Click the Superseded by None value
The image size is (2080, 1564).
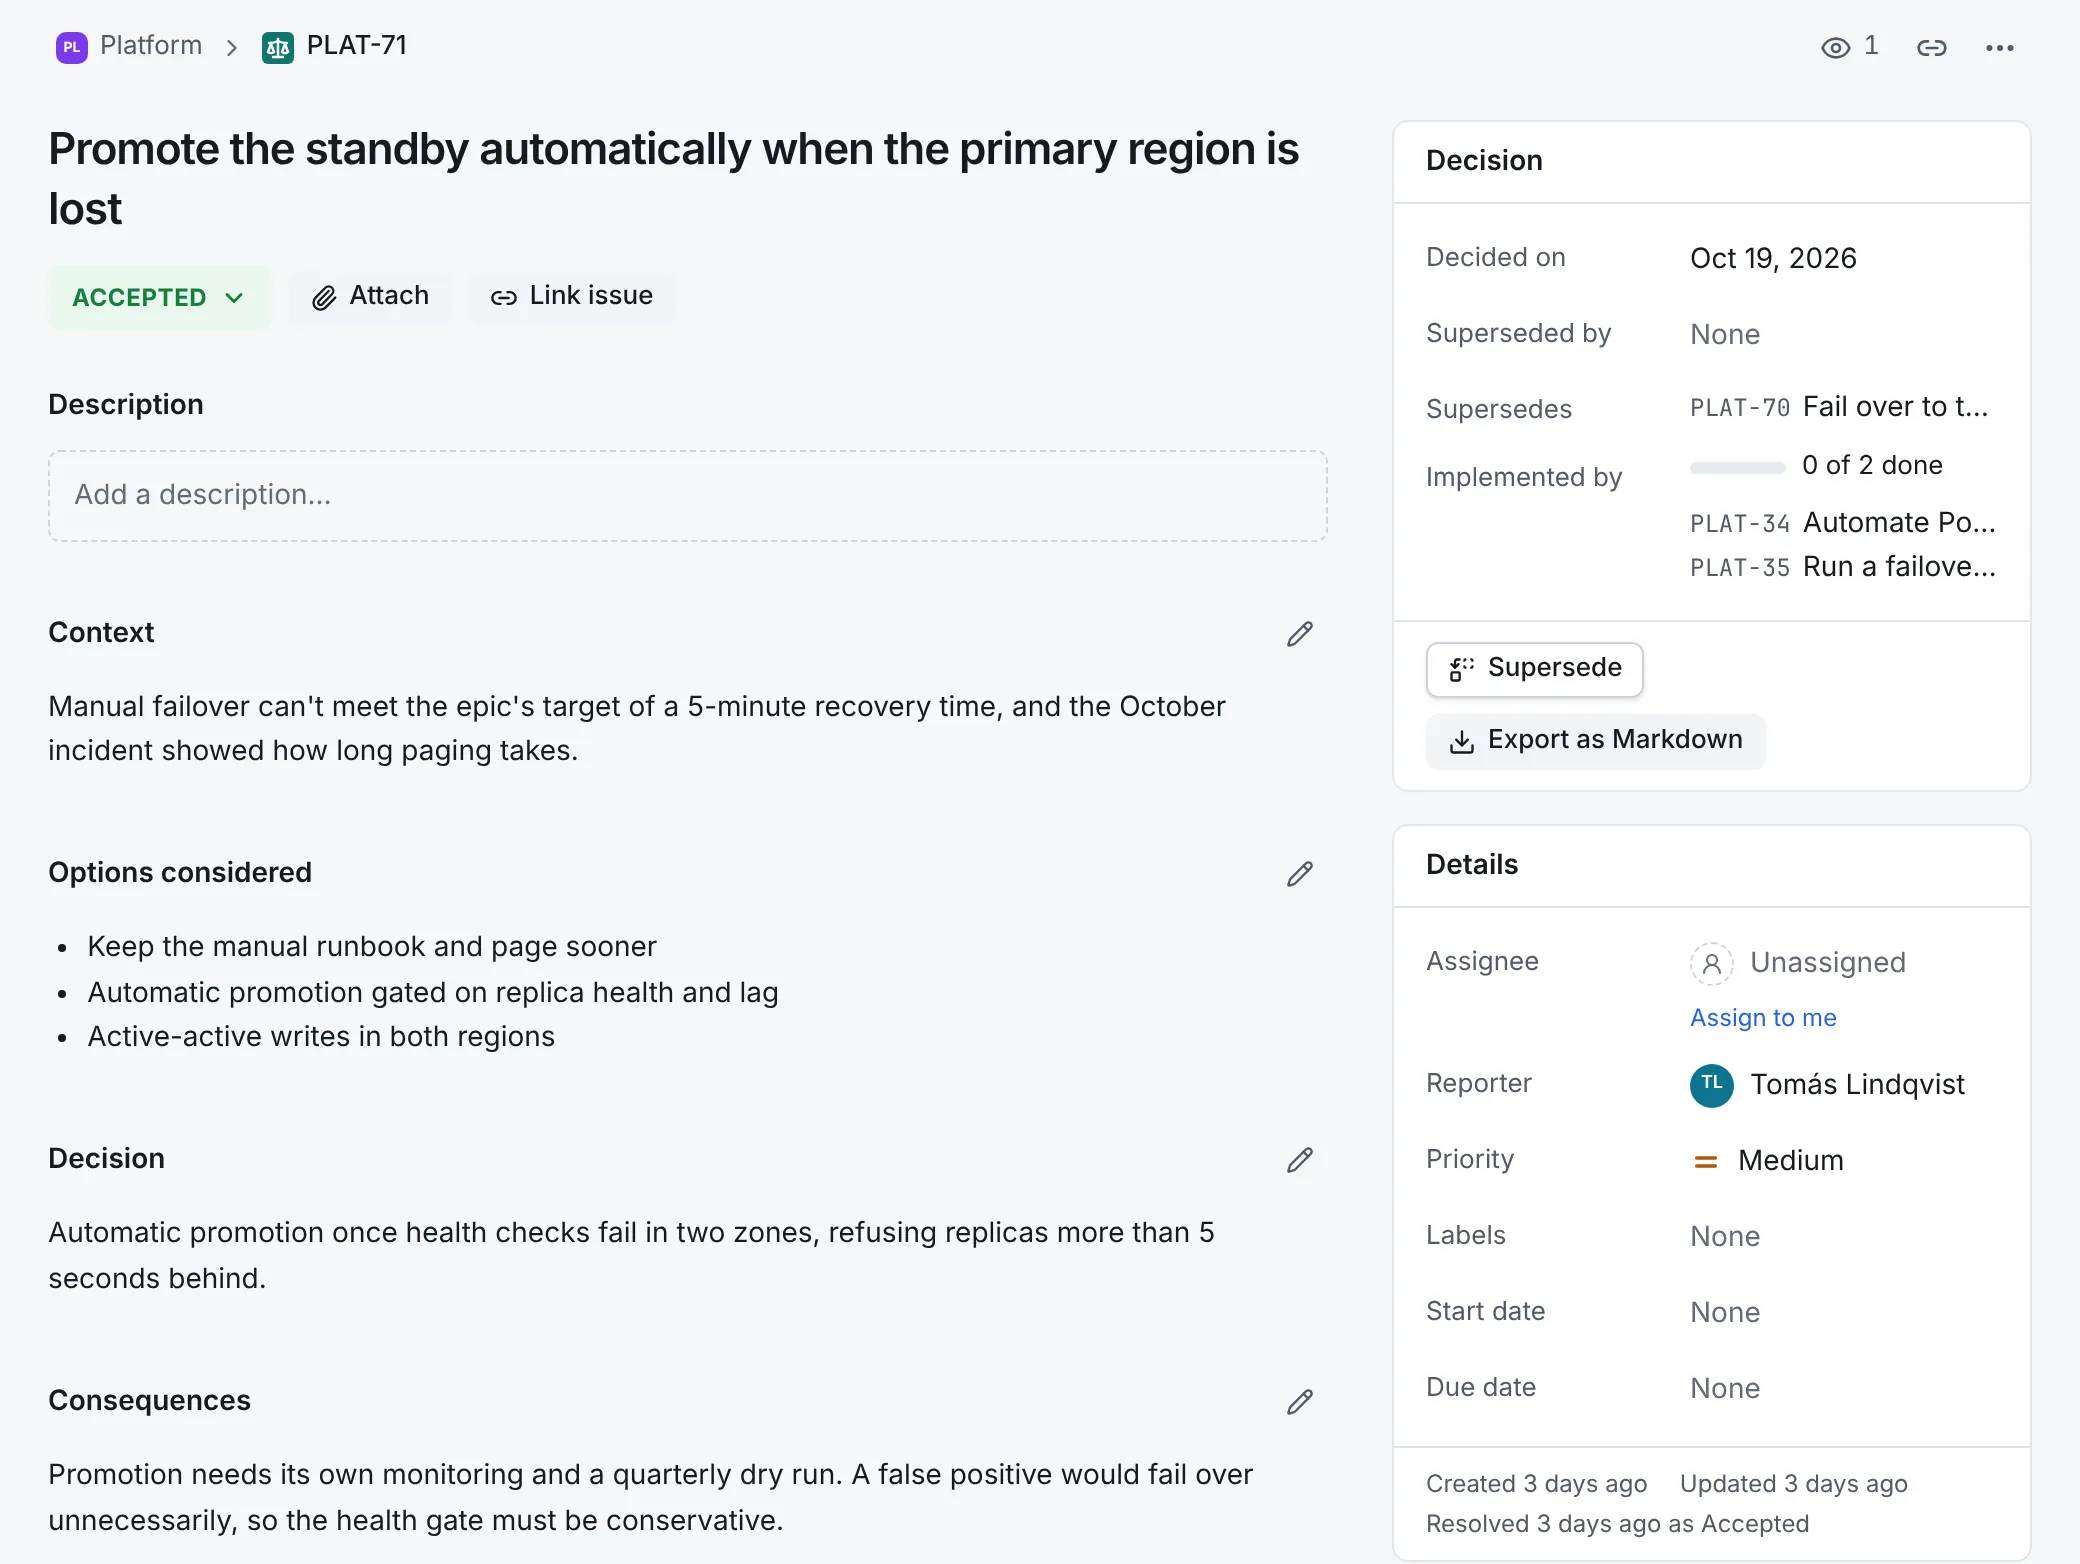click(x=1725, y=335)
